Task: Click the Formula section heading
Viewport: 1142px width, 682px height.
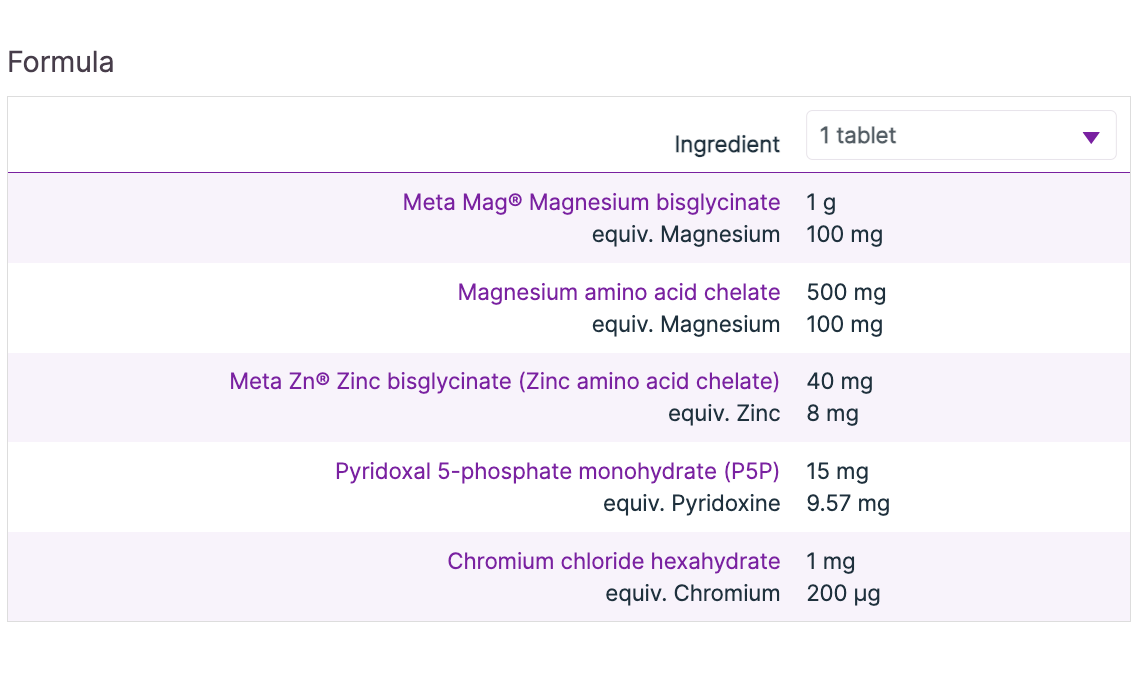Action: (60, 63)
